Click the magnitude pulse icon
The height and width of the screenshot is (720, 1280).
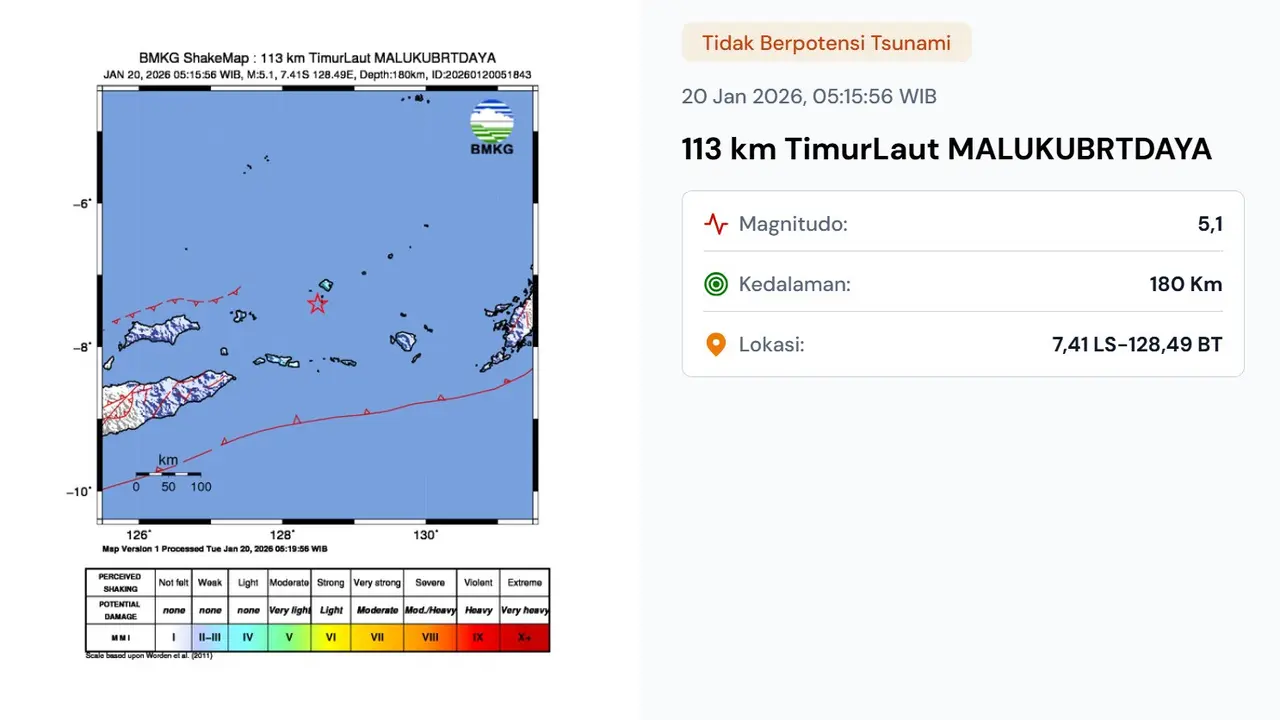pyautogui.click(x=716, y=224)
